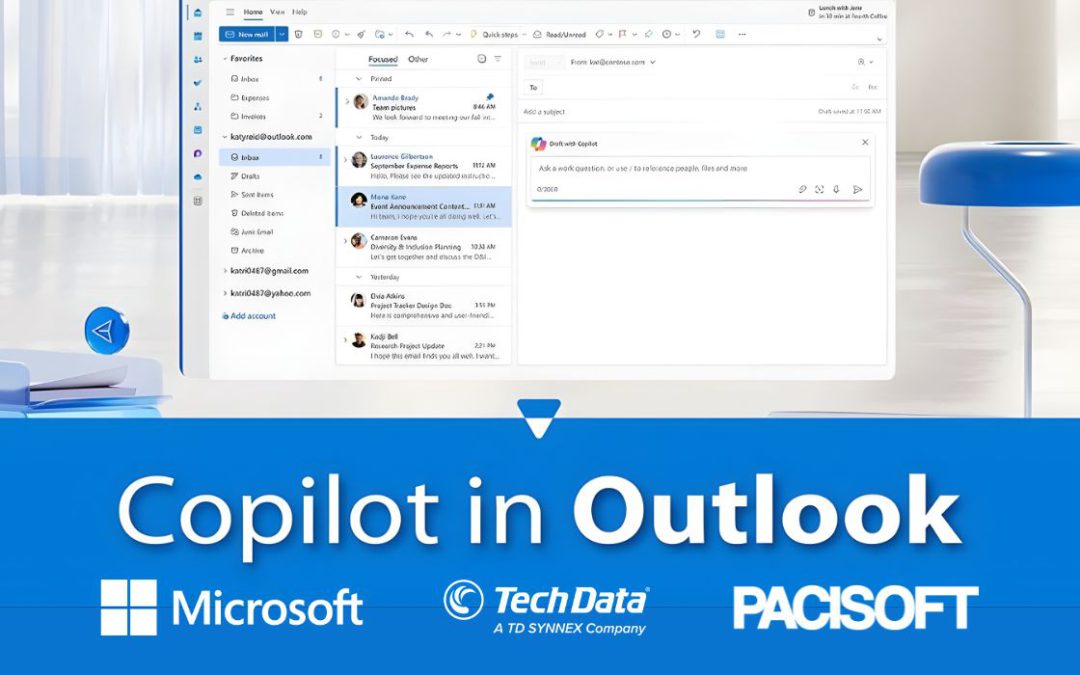Open the filter icon above the message list

(x=497, y=58)
